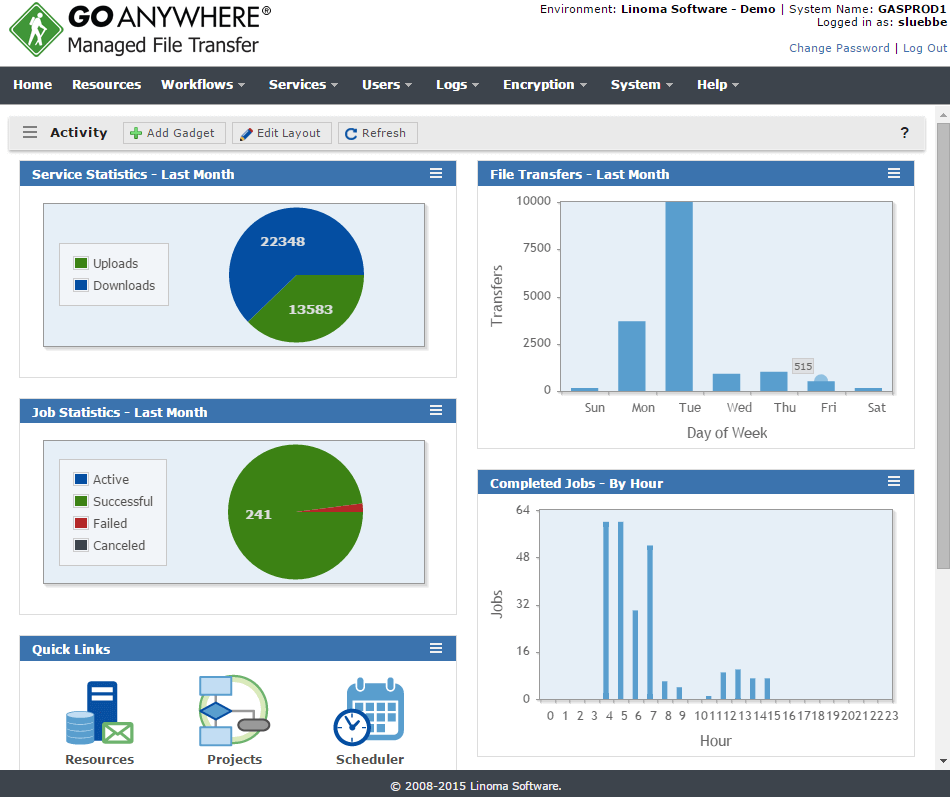
Task: Click the Log Out link
Action: pos(924,48)
